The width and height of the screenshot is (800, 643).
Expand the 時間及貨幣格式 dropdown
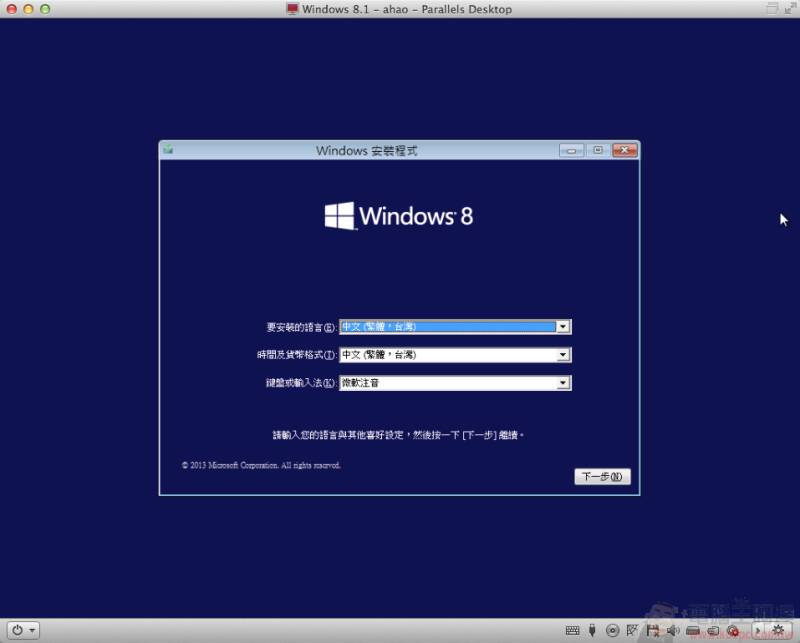point(563,355)
